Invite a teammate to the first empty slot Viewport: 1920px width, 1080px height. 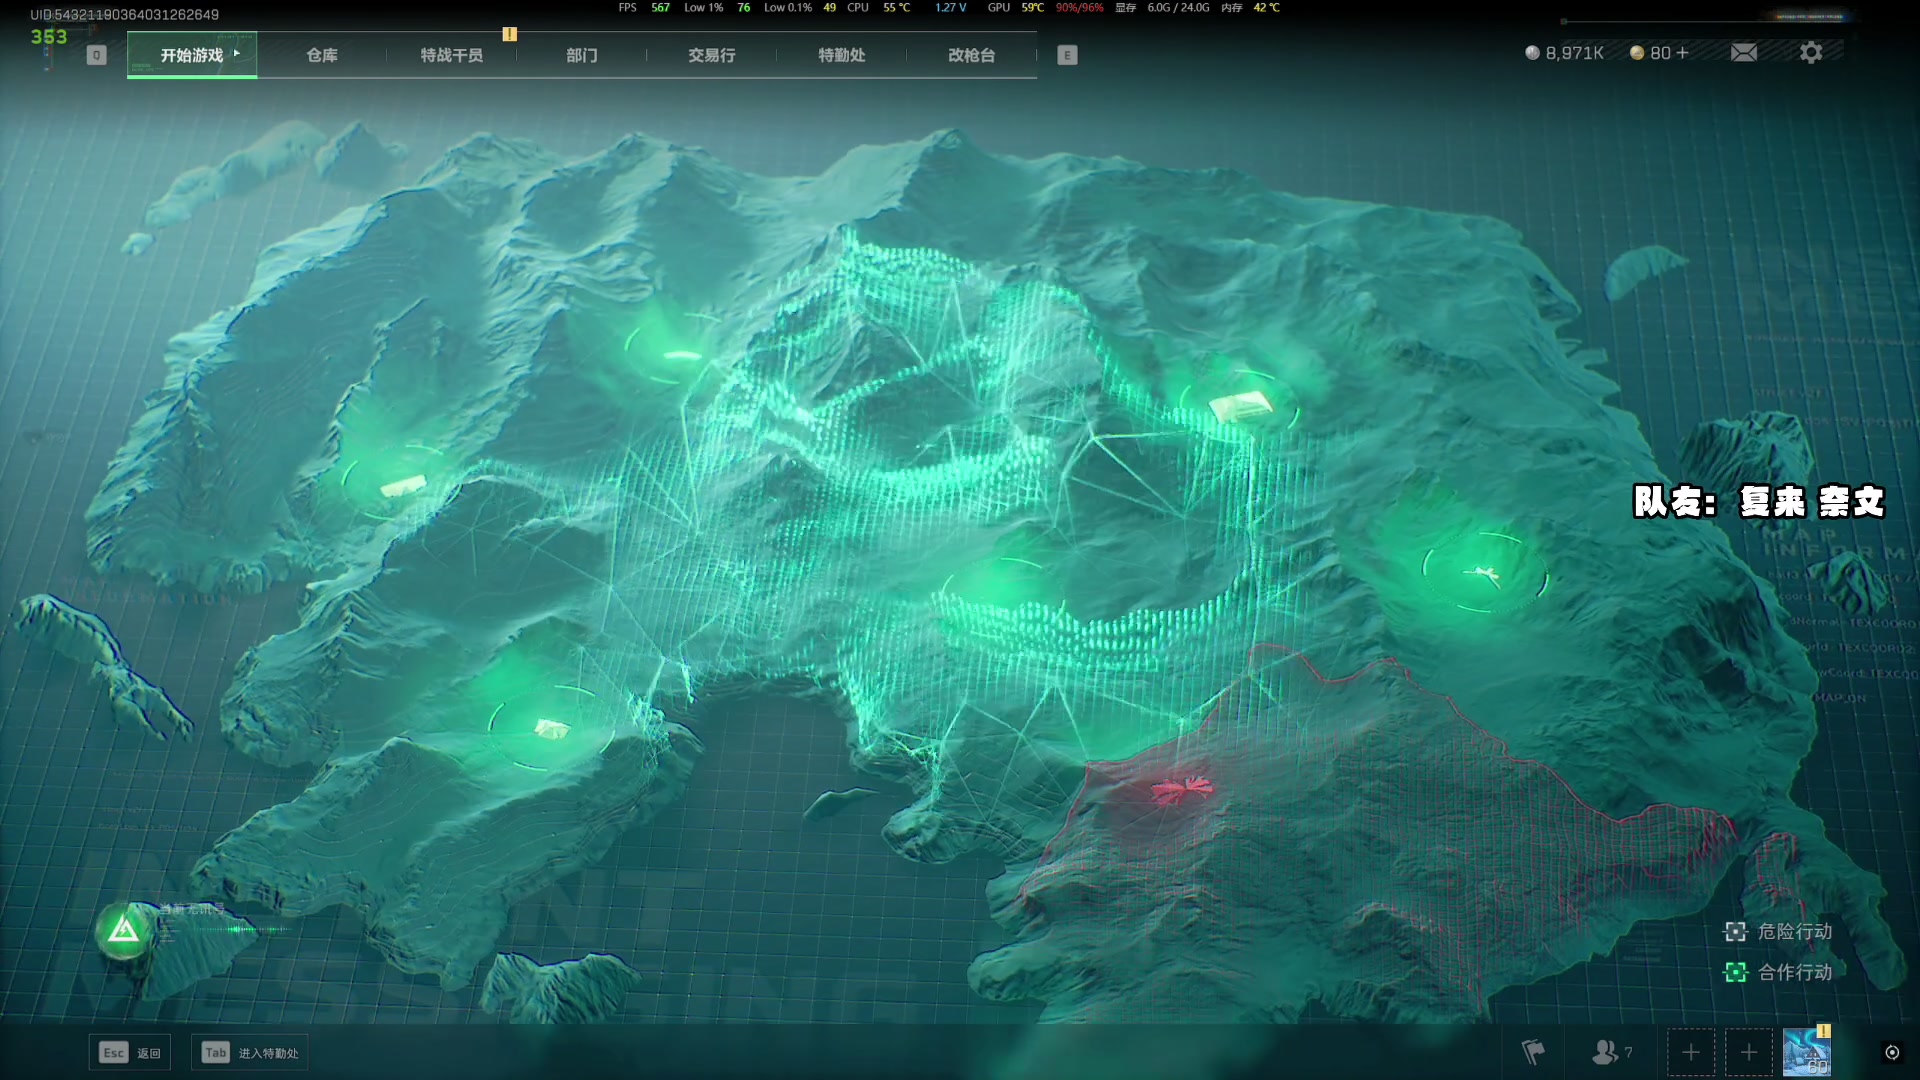(x=1691, y=1052)
